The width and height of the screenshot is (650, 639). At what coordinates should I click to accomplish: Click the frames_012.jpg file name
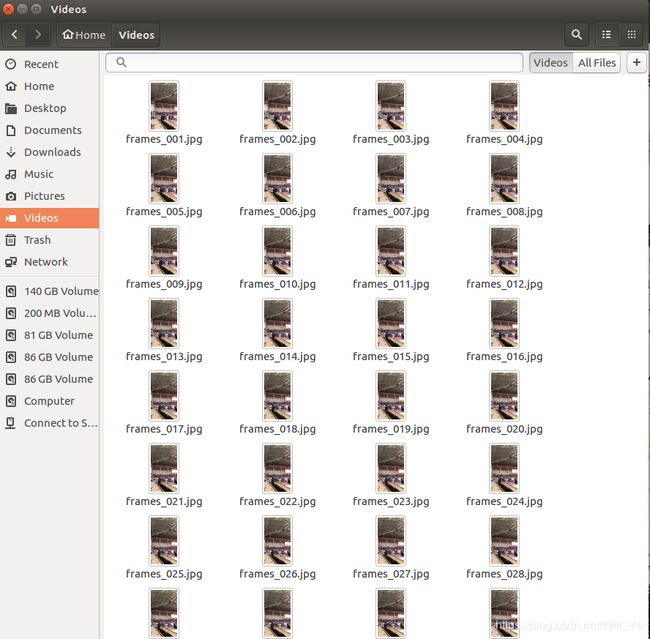pos(504,284)
